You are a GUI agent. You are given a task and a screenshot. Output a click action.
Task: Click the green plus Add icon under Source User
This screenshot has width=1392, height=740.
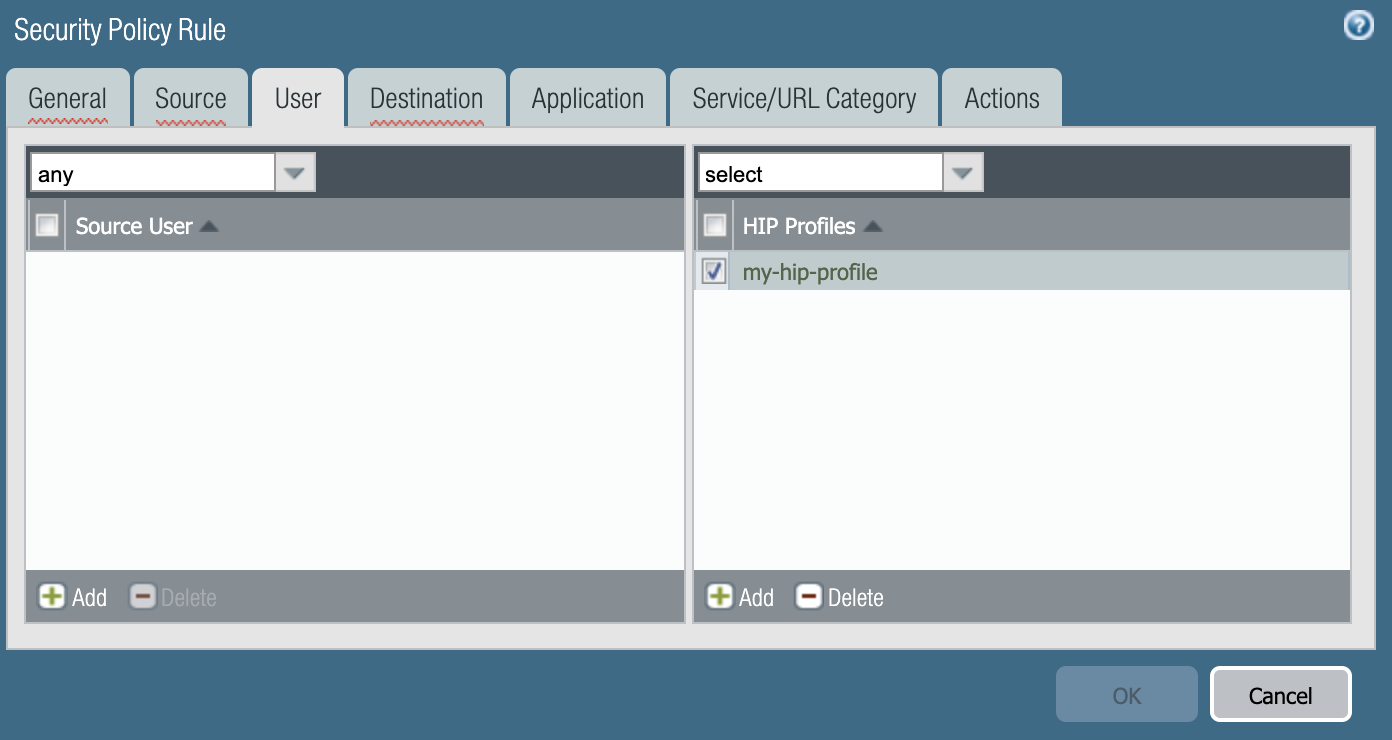pos(51,597)
